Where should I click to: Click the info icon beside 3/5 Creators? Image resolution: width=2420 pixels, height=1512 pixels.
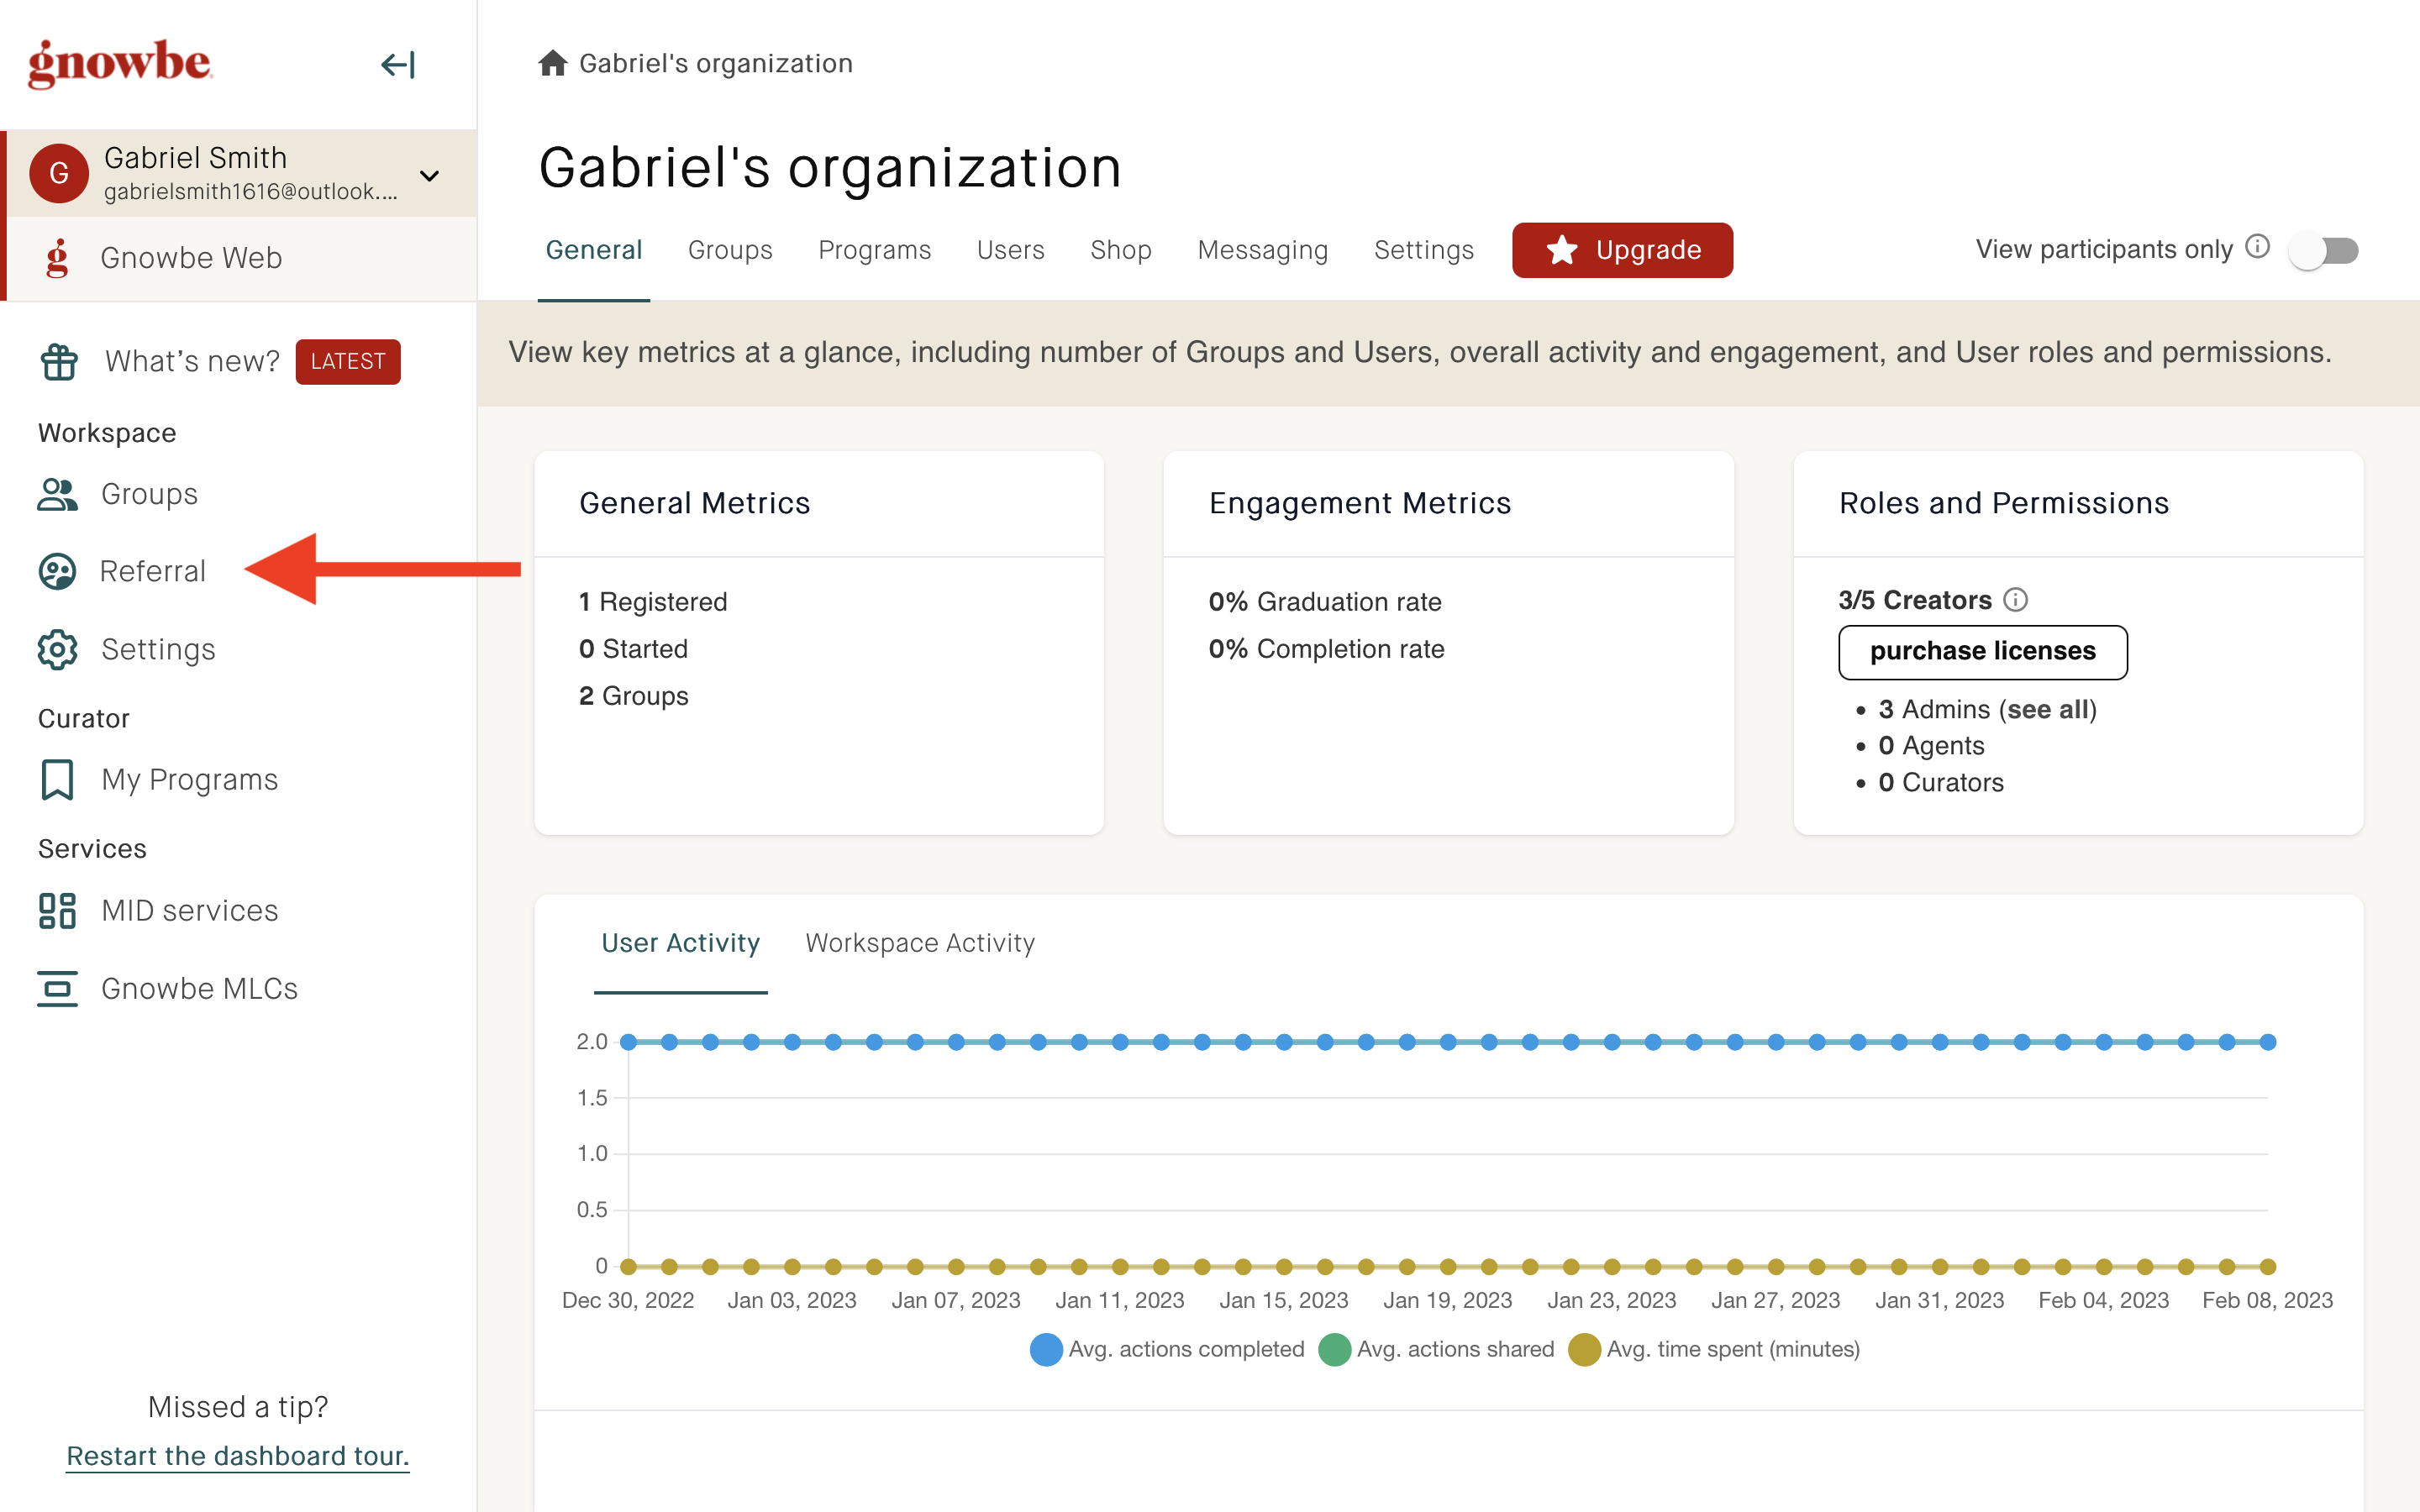tap(2016, 600)
